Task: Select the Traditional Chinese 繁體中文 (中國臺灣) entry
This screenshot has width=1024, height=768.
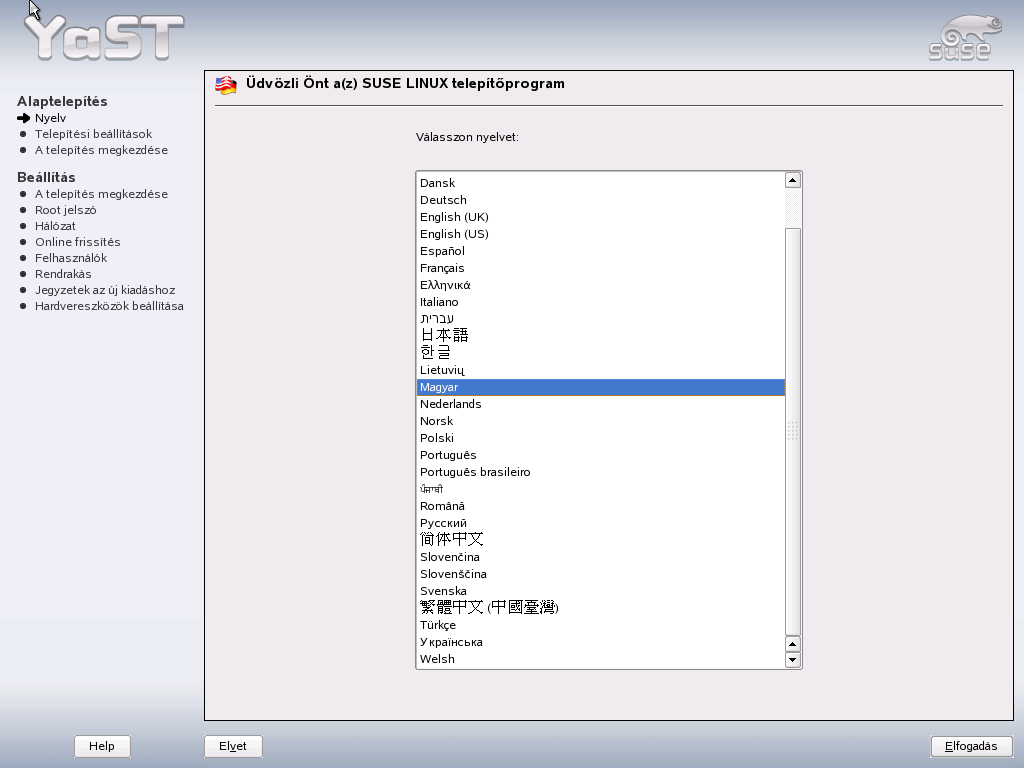Action: pos(601,608)
